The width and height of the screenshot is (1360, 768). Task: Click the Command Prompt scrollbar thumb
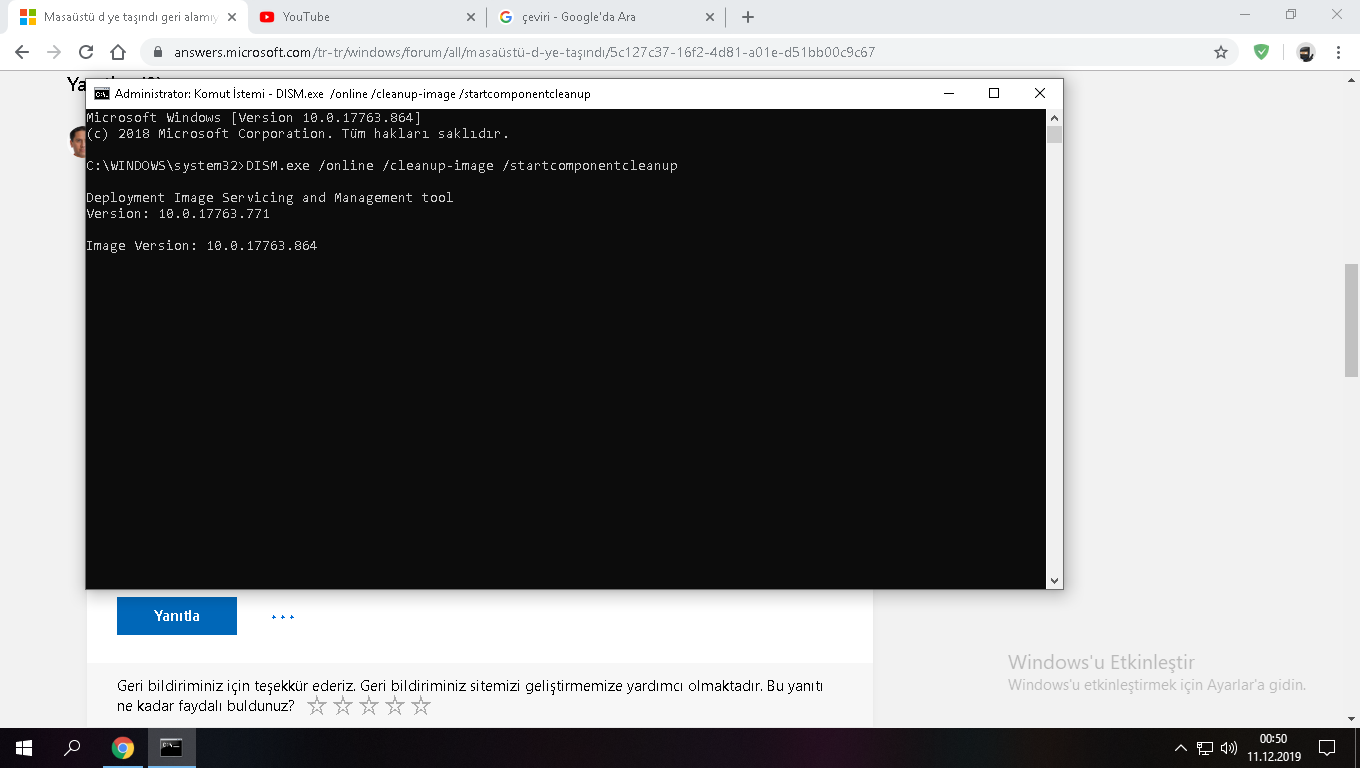1054,135
